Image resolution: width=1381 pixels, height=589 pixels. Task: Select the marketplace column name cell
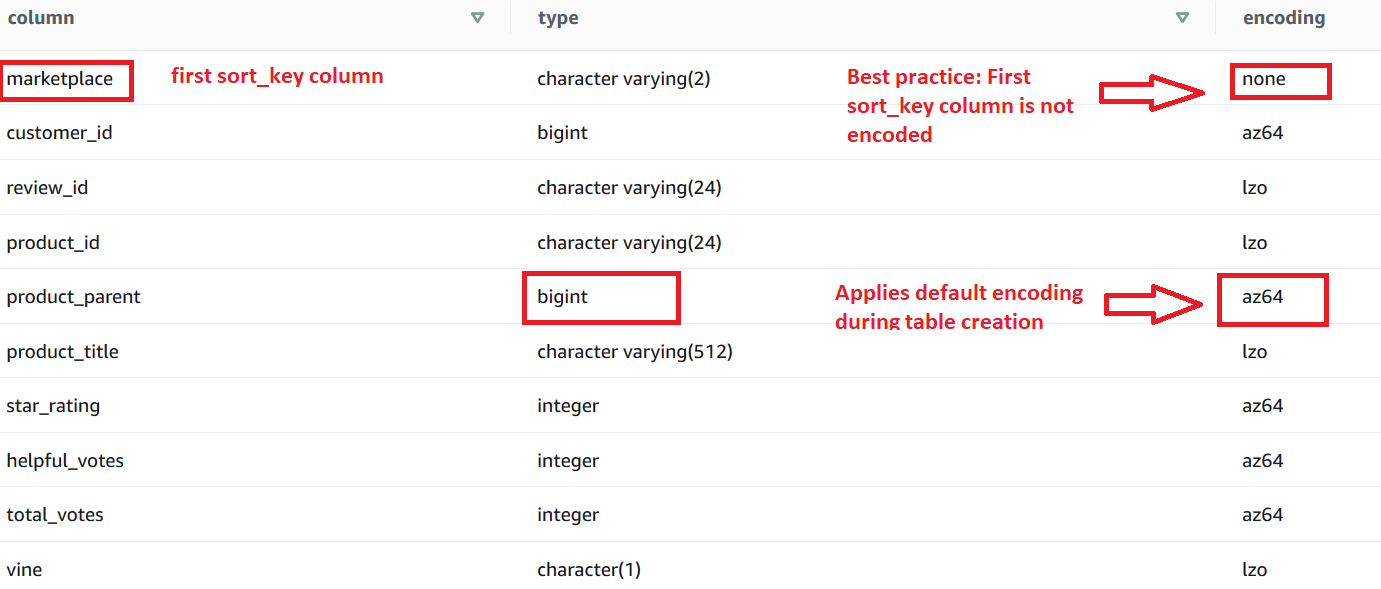point(60,79)
